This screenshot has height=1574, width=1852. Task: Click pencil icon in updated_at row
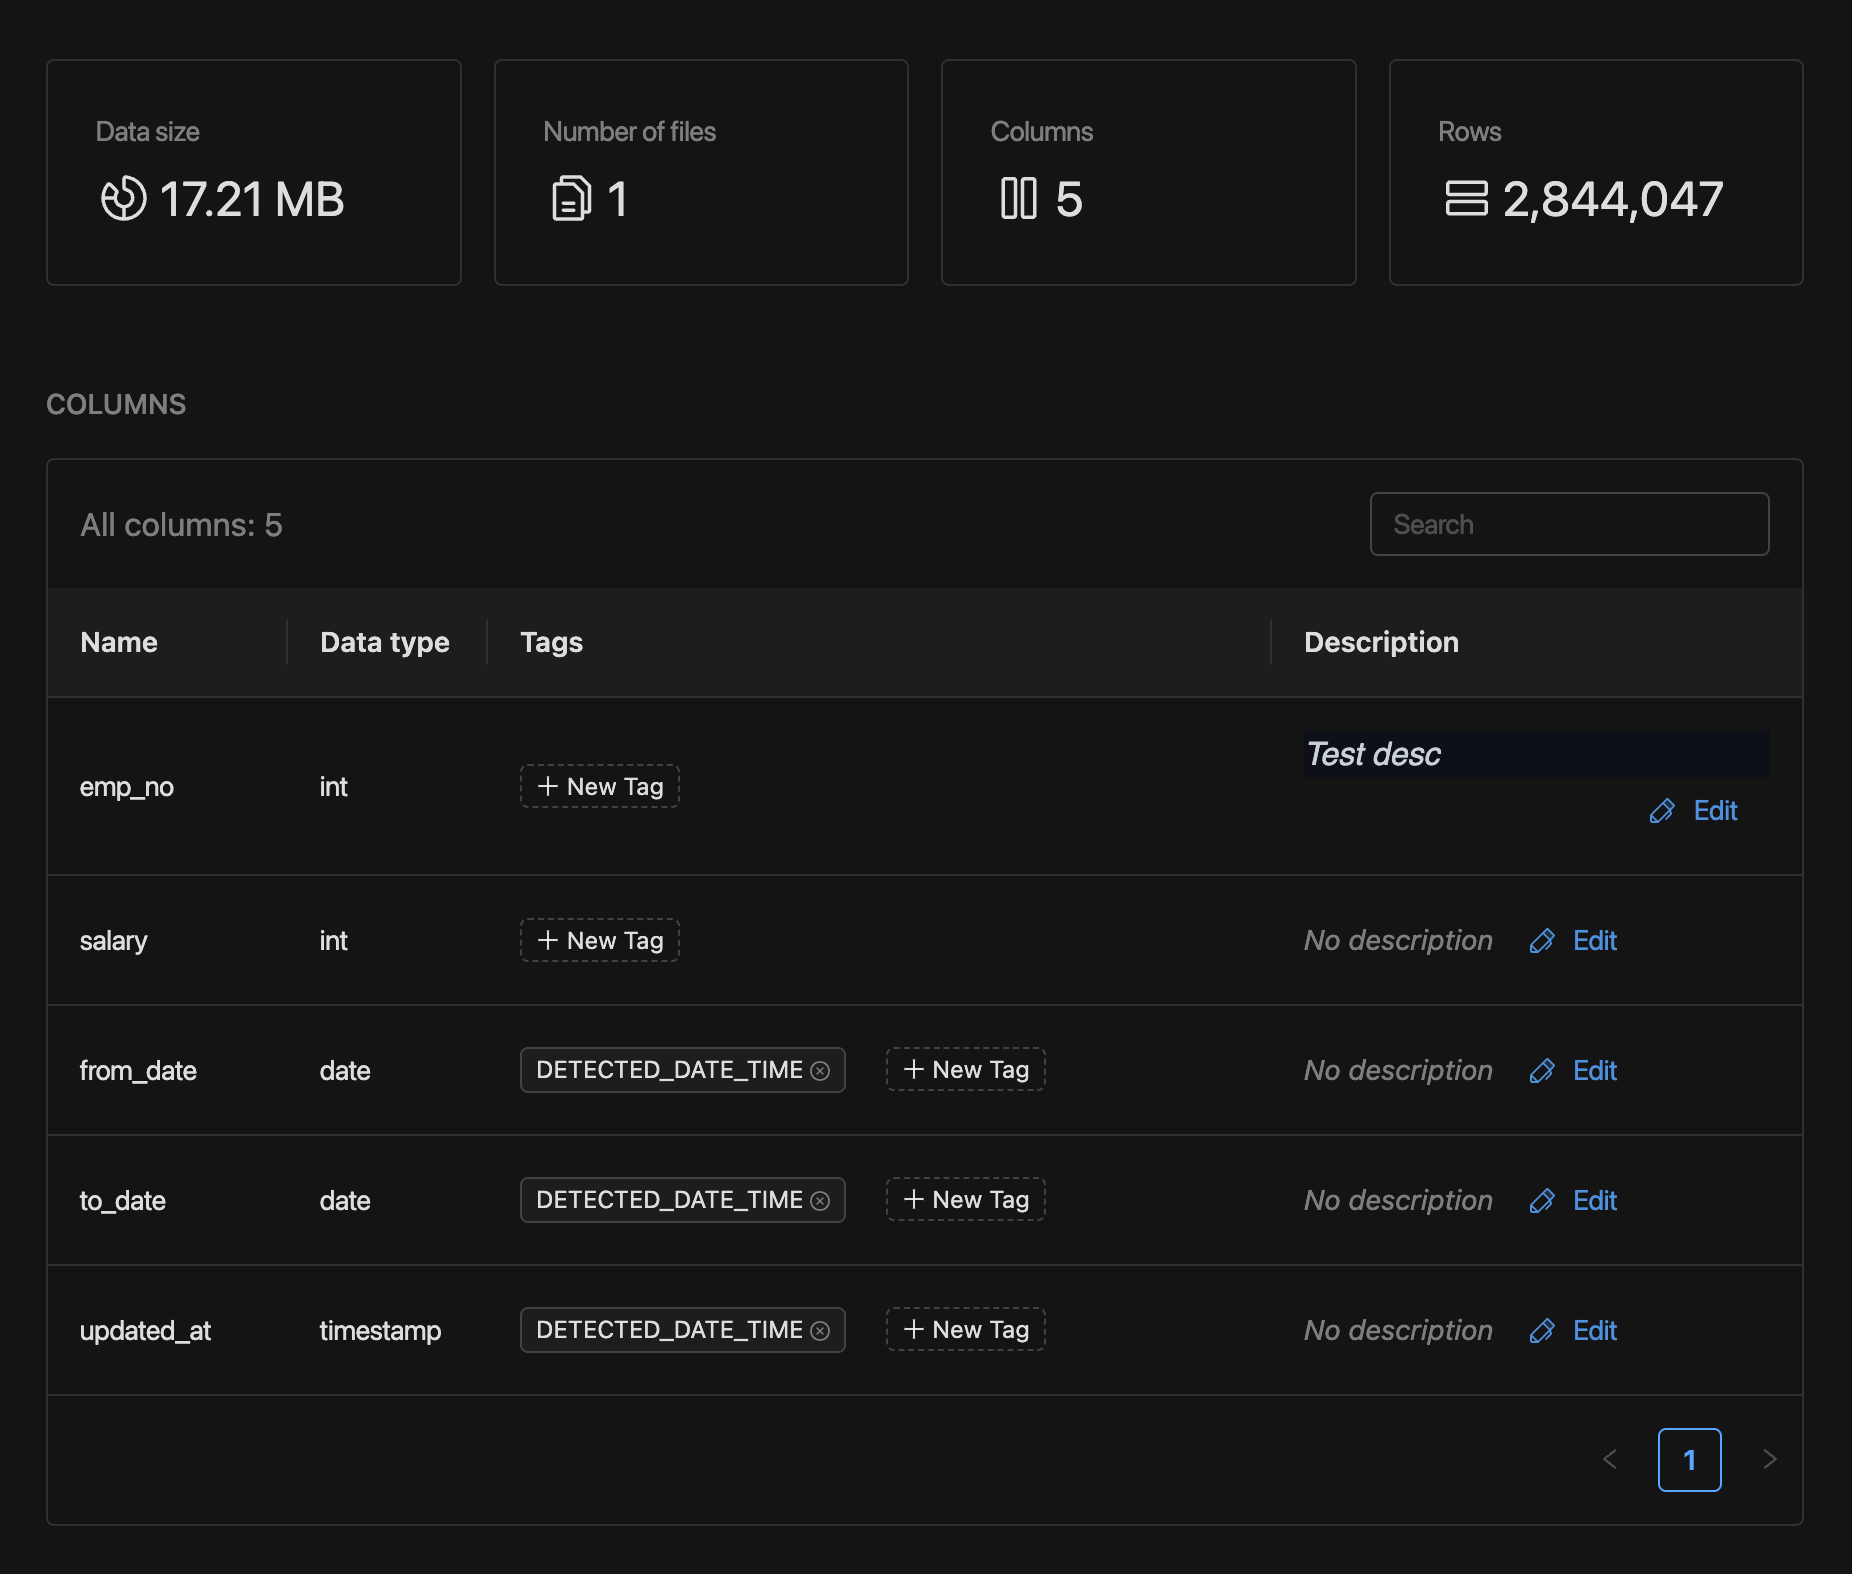click(1542, 1331)
